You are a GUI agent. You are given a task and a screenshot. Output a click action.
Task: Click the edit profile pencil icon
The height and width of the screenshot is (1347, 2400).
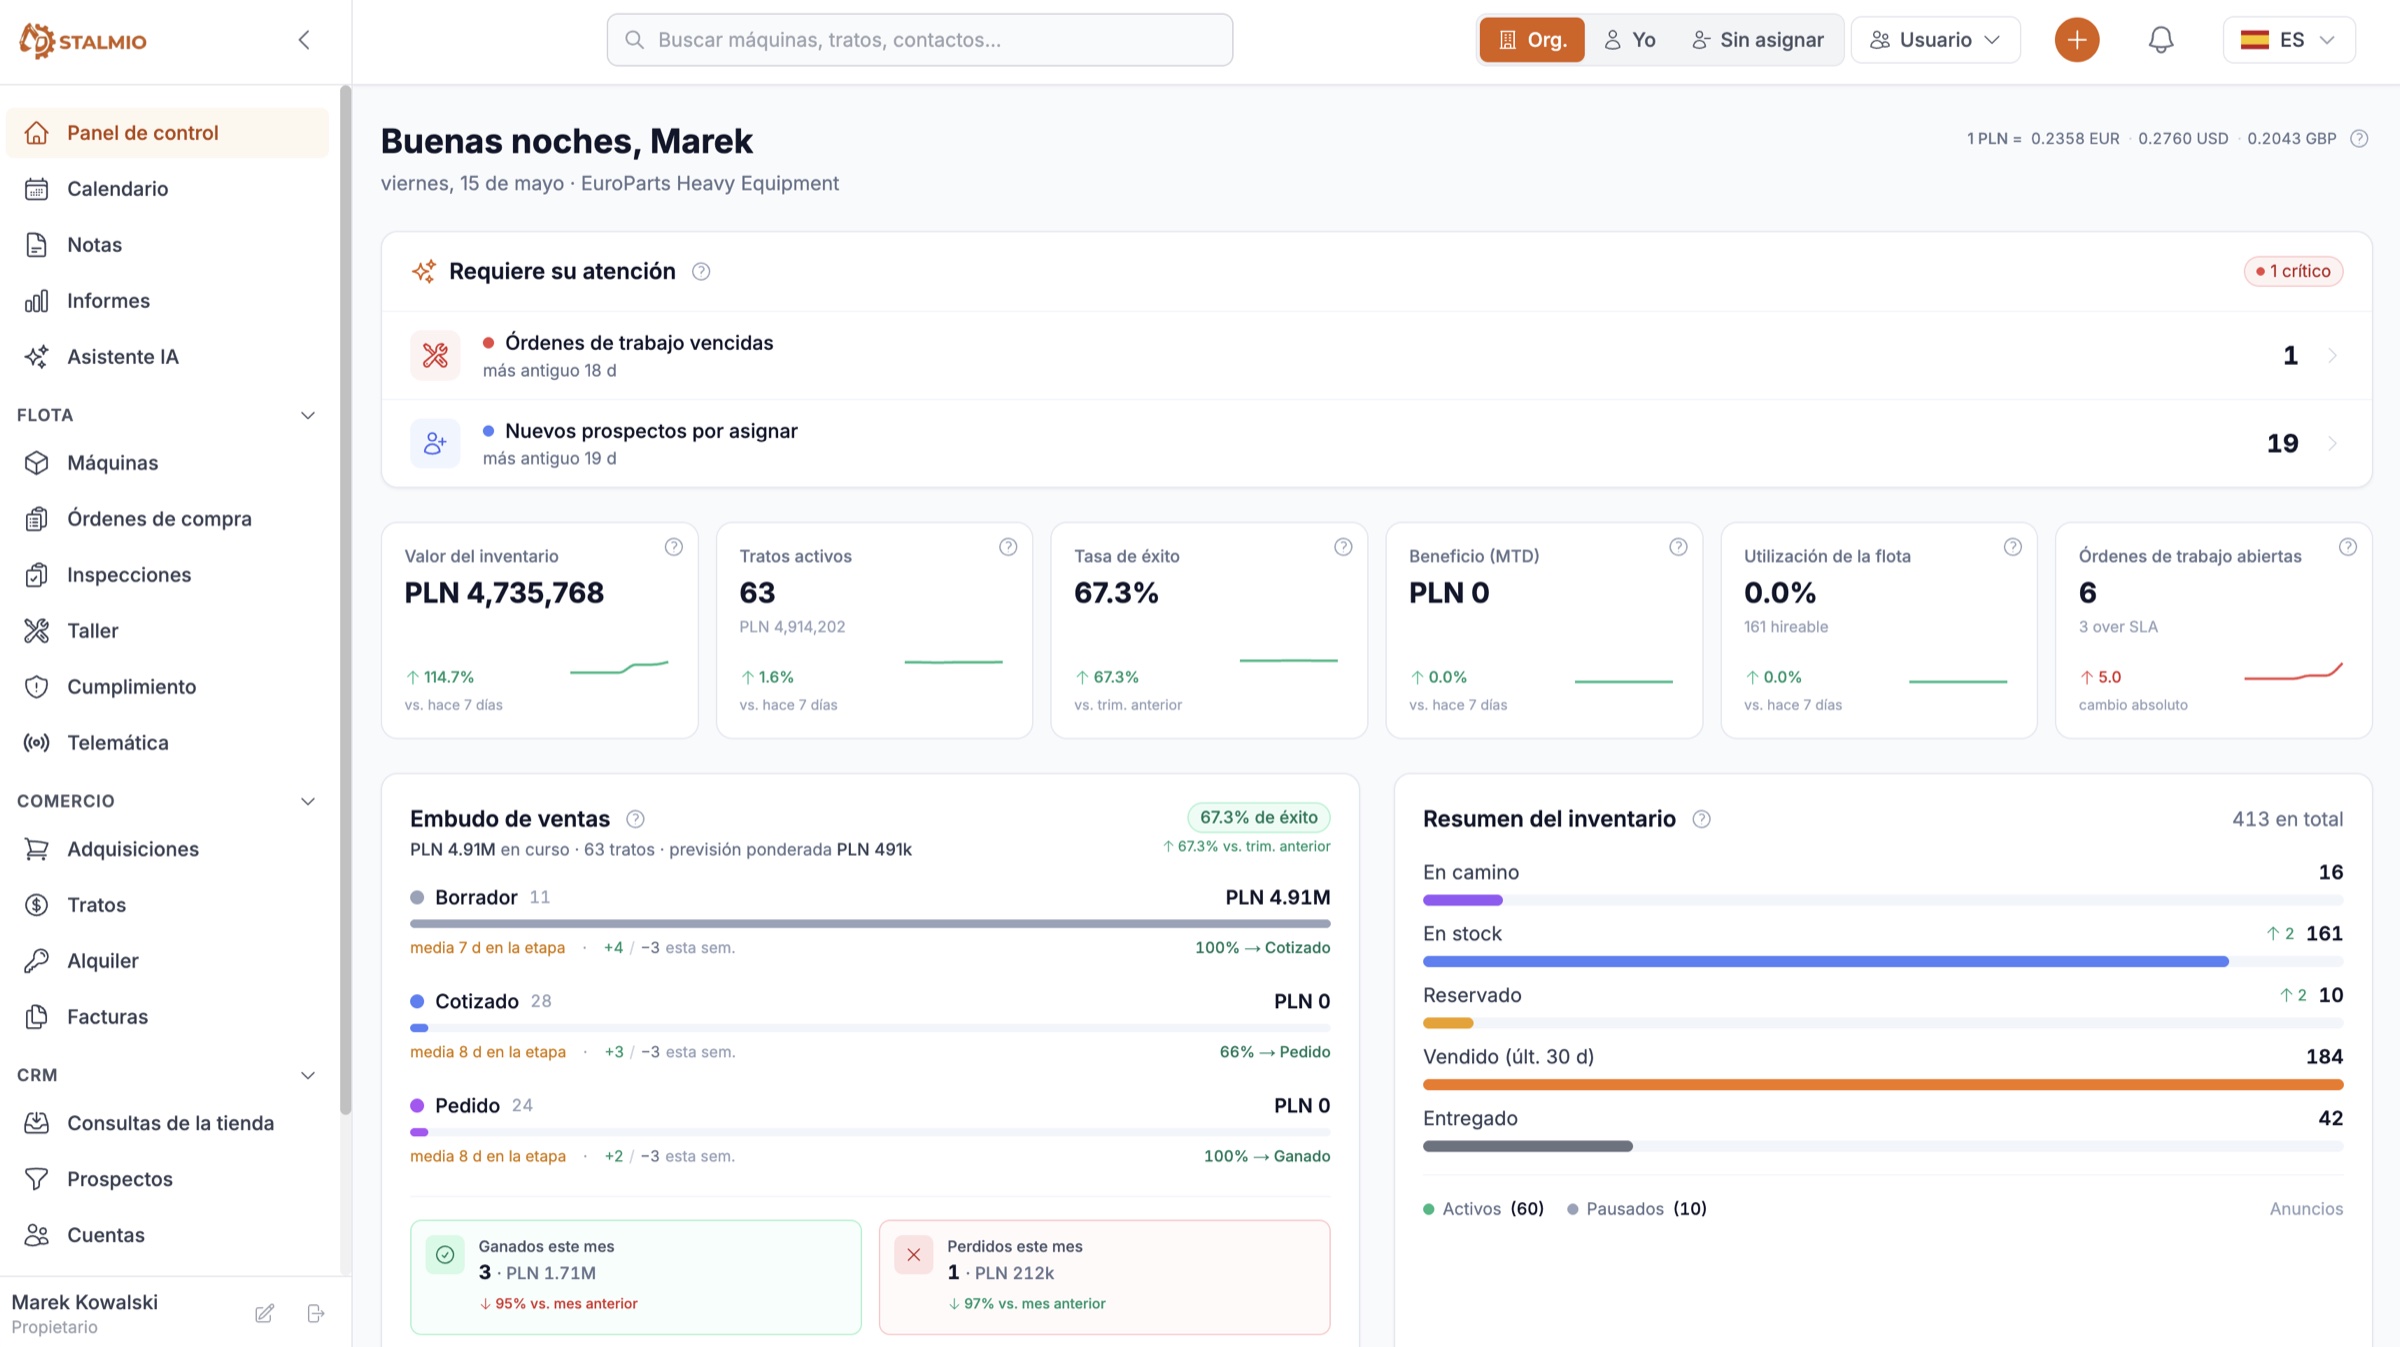point(264,1313)
